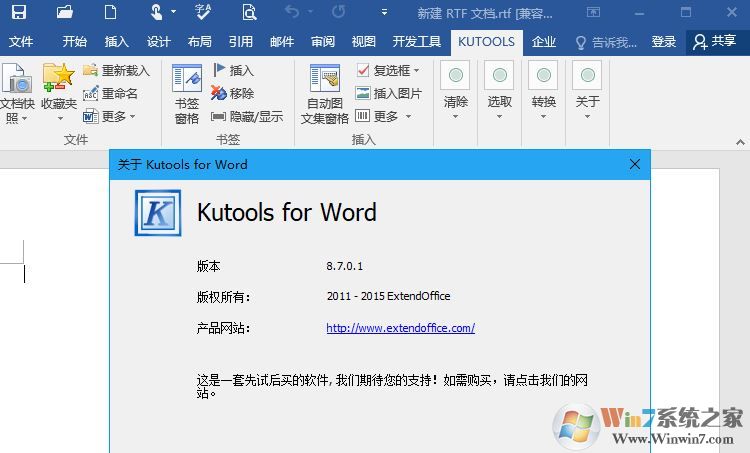The height and width of the screenshot is (453, 750).
Task: Open the 关于 dropdown menu
Action: pos(587,91)
